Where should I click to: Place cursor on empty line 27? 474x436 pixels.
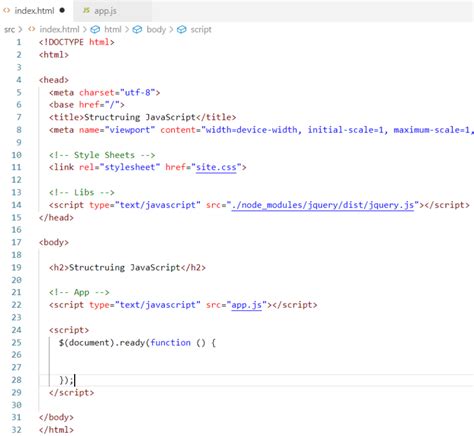(257, 367)
